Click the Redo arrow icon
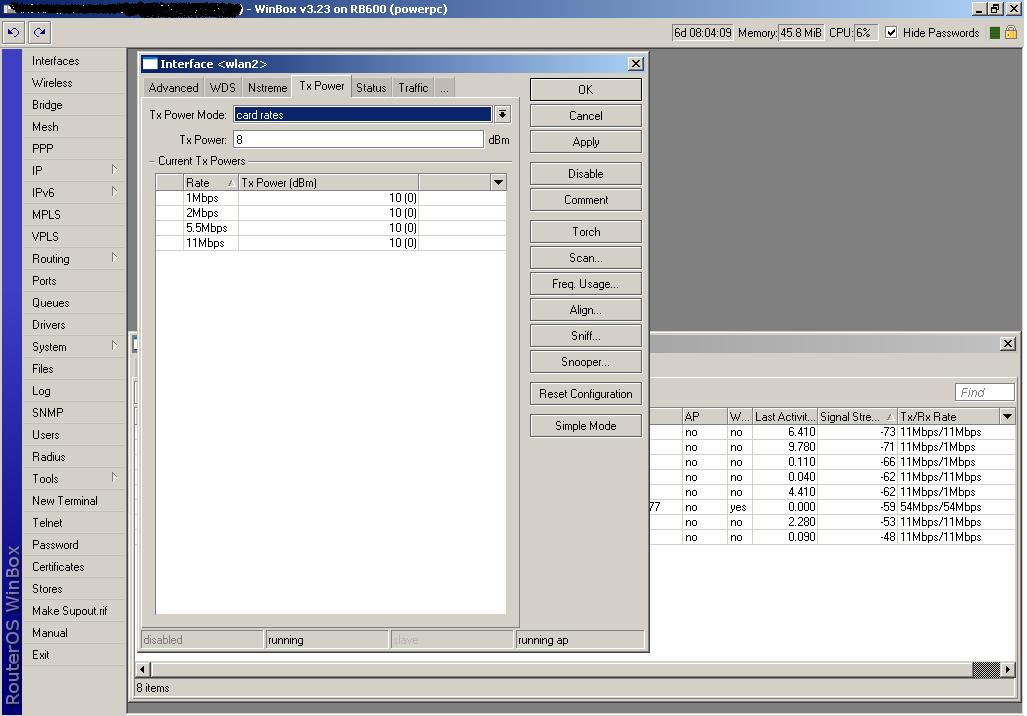The image size is (1027, 716). click(x=39, y=32)
